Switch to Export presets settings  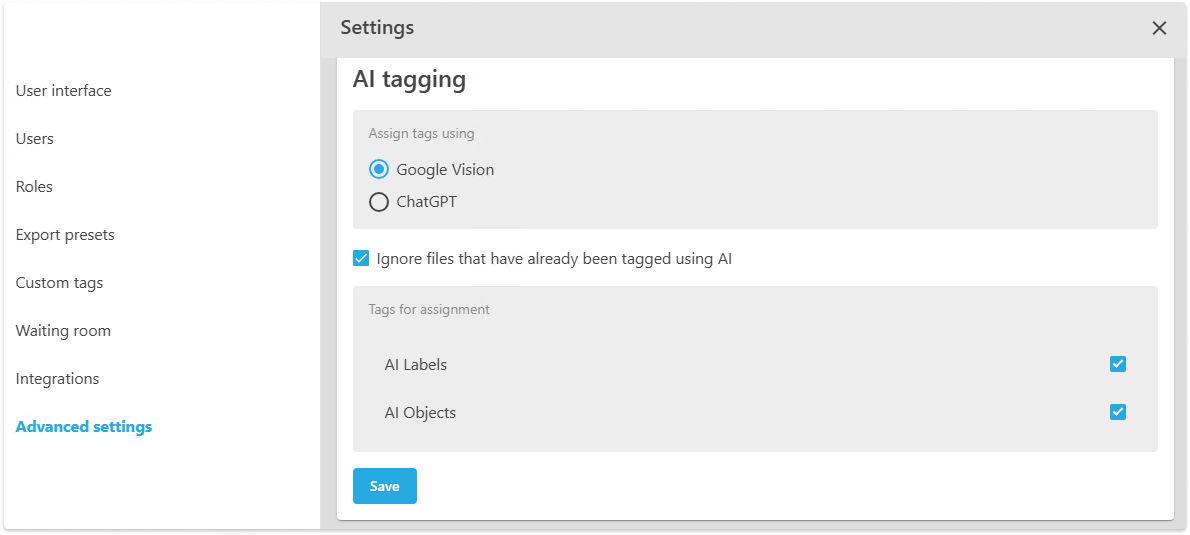pos(65,235)
